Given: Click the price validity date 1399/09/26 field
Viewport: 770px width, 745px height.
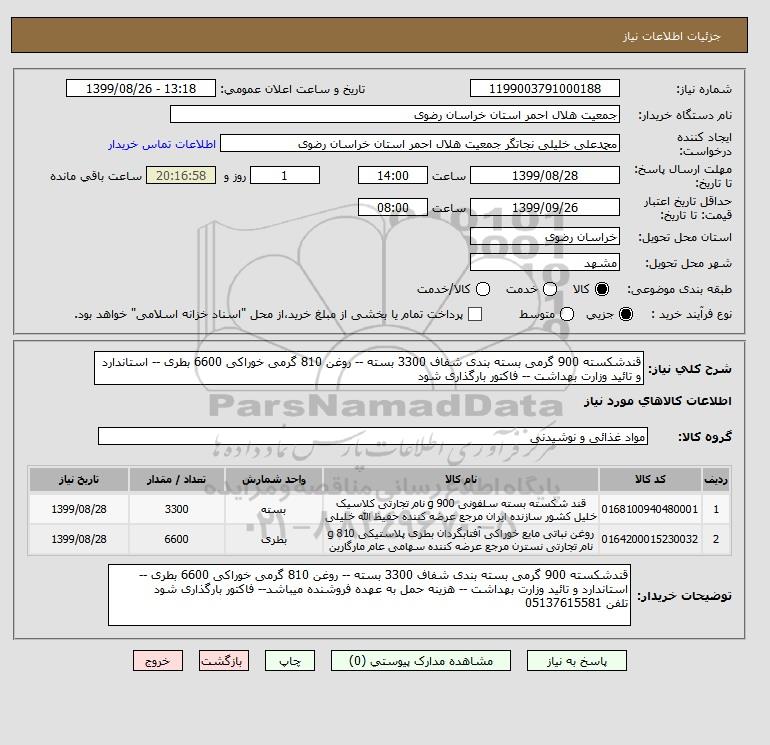Looking at the screenshot, I should pos(545,208).
